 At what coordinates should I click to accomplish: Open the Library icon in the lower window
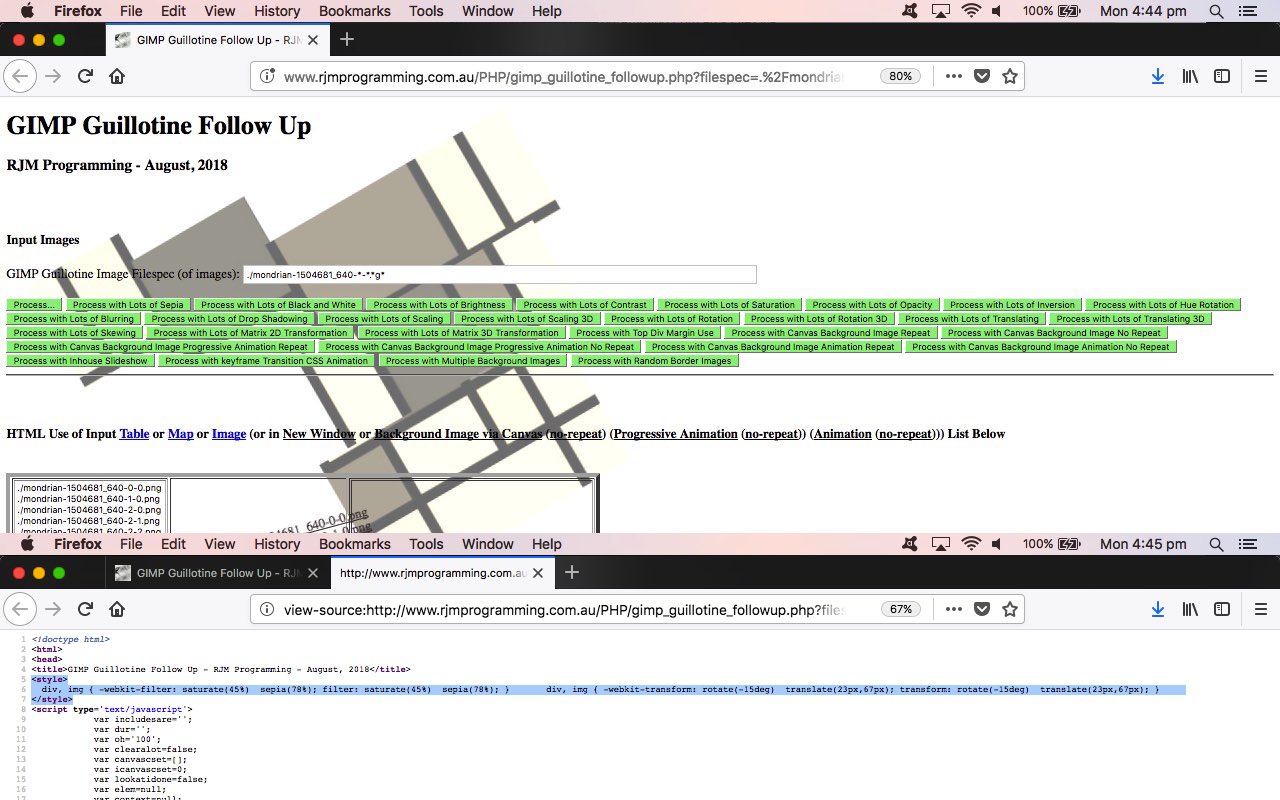click(1190, 609)
